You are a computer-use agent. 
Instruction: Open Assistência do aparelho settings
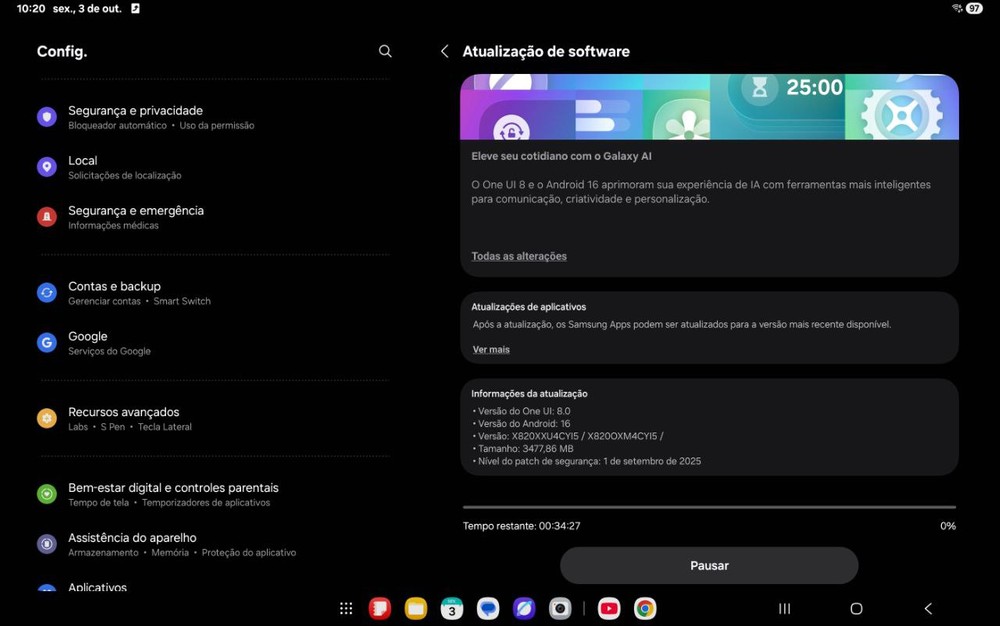click(214, 544)
